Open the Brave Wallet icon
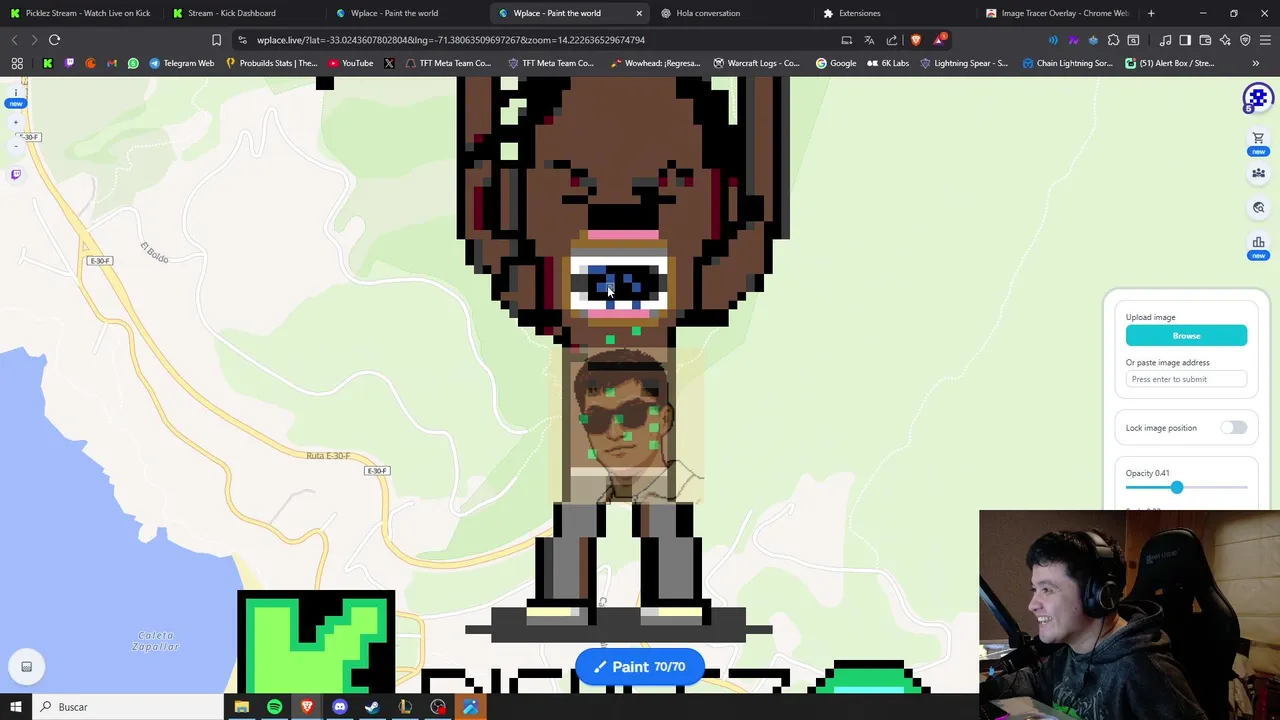 coord(1205,40)
